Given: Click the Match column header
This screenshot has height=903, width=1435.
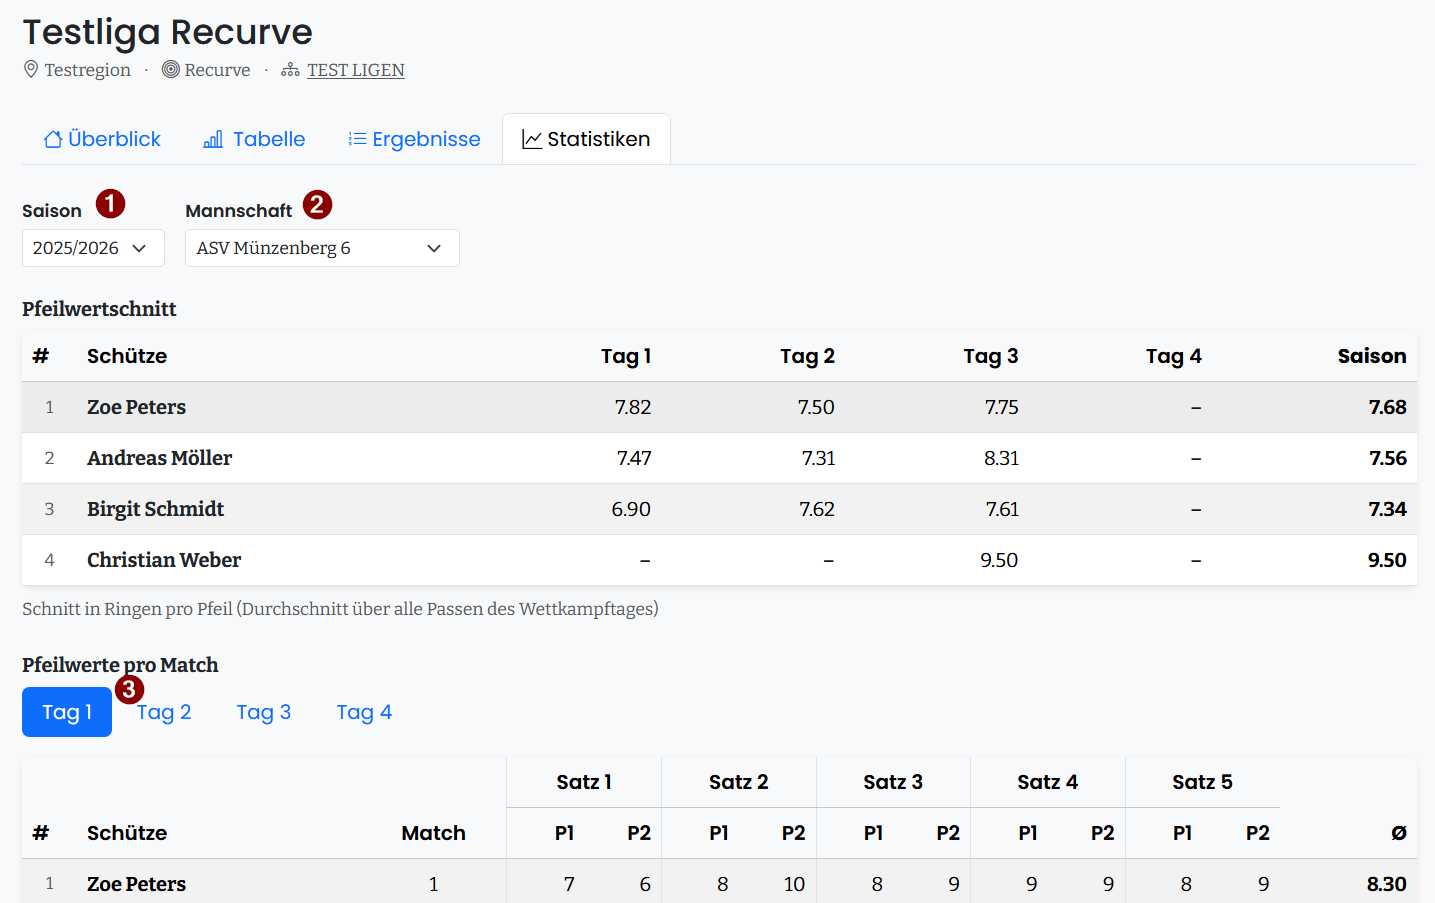Looking at the screenshot, I should pos(433,833).
